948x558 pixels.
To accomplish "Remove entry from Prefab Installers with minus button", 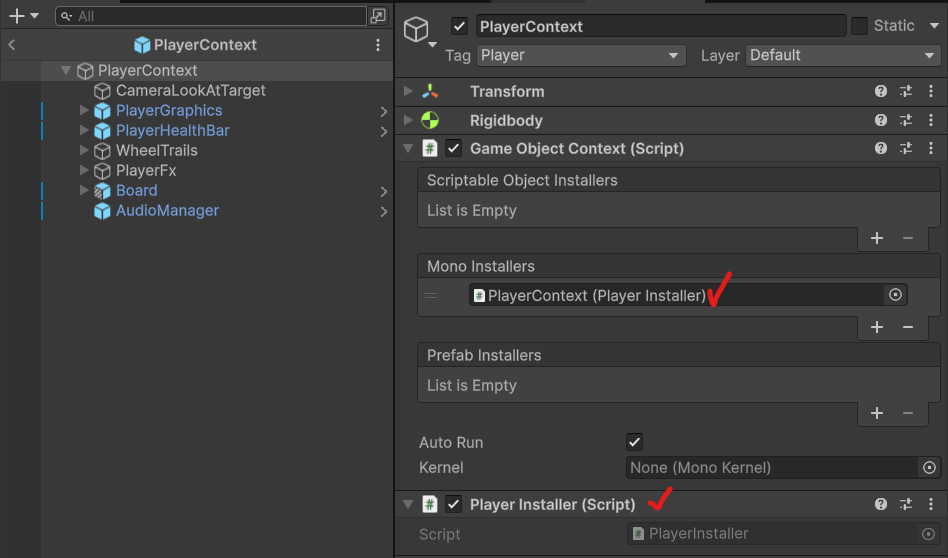I will coord(908,413).
